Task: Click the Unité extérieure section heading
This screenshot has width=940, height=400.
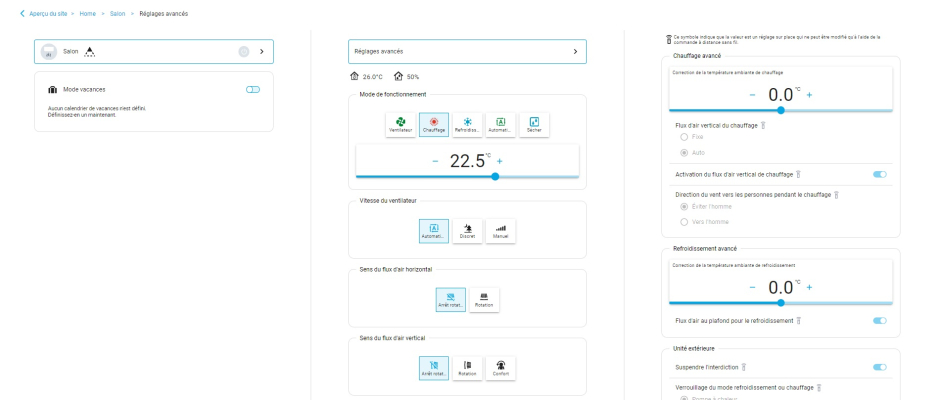Action: click(x=694, y=348)
